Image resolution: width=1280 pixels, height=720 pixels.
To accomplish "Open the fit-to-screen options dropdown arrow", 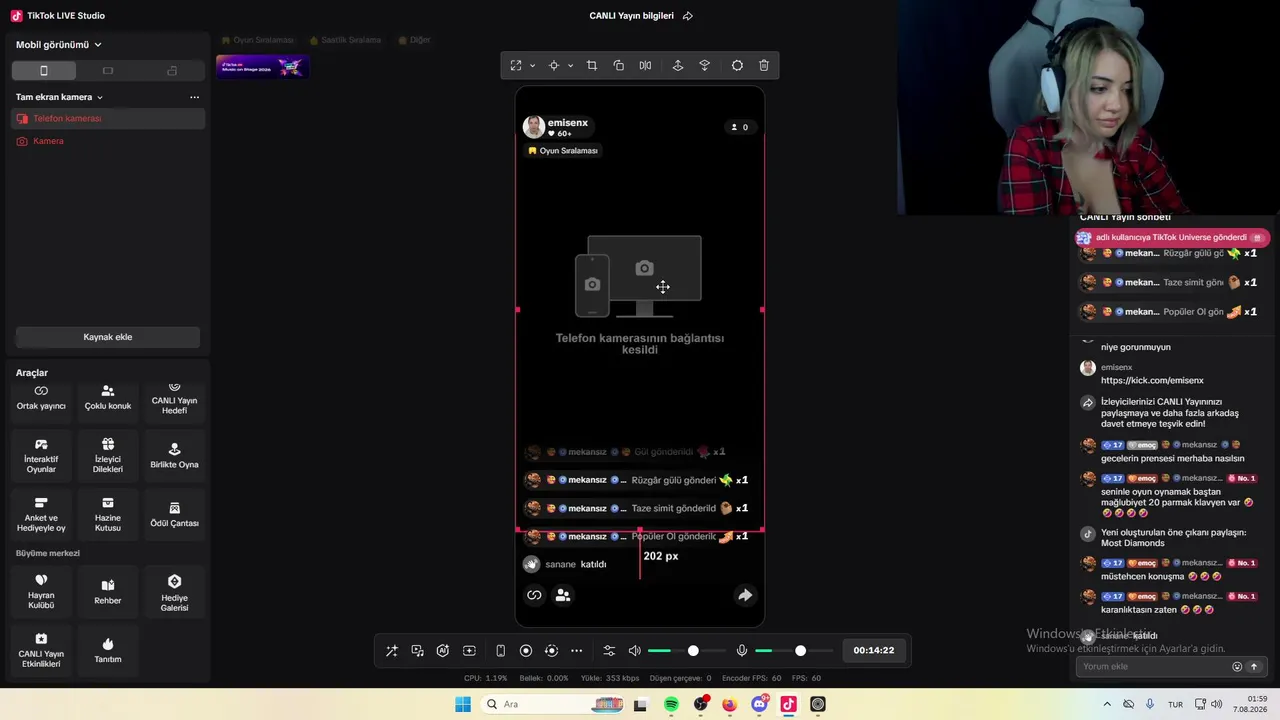I will click(x=532, y=66).
